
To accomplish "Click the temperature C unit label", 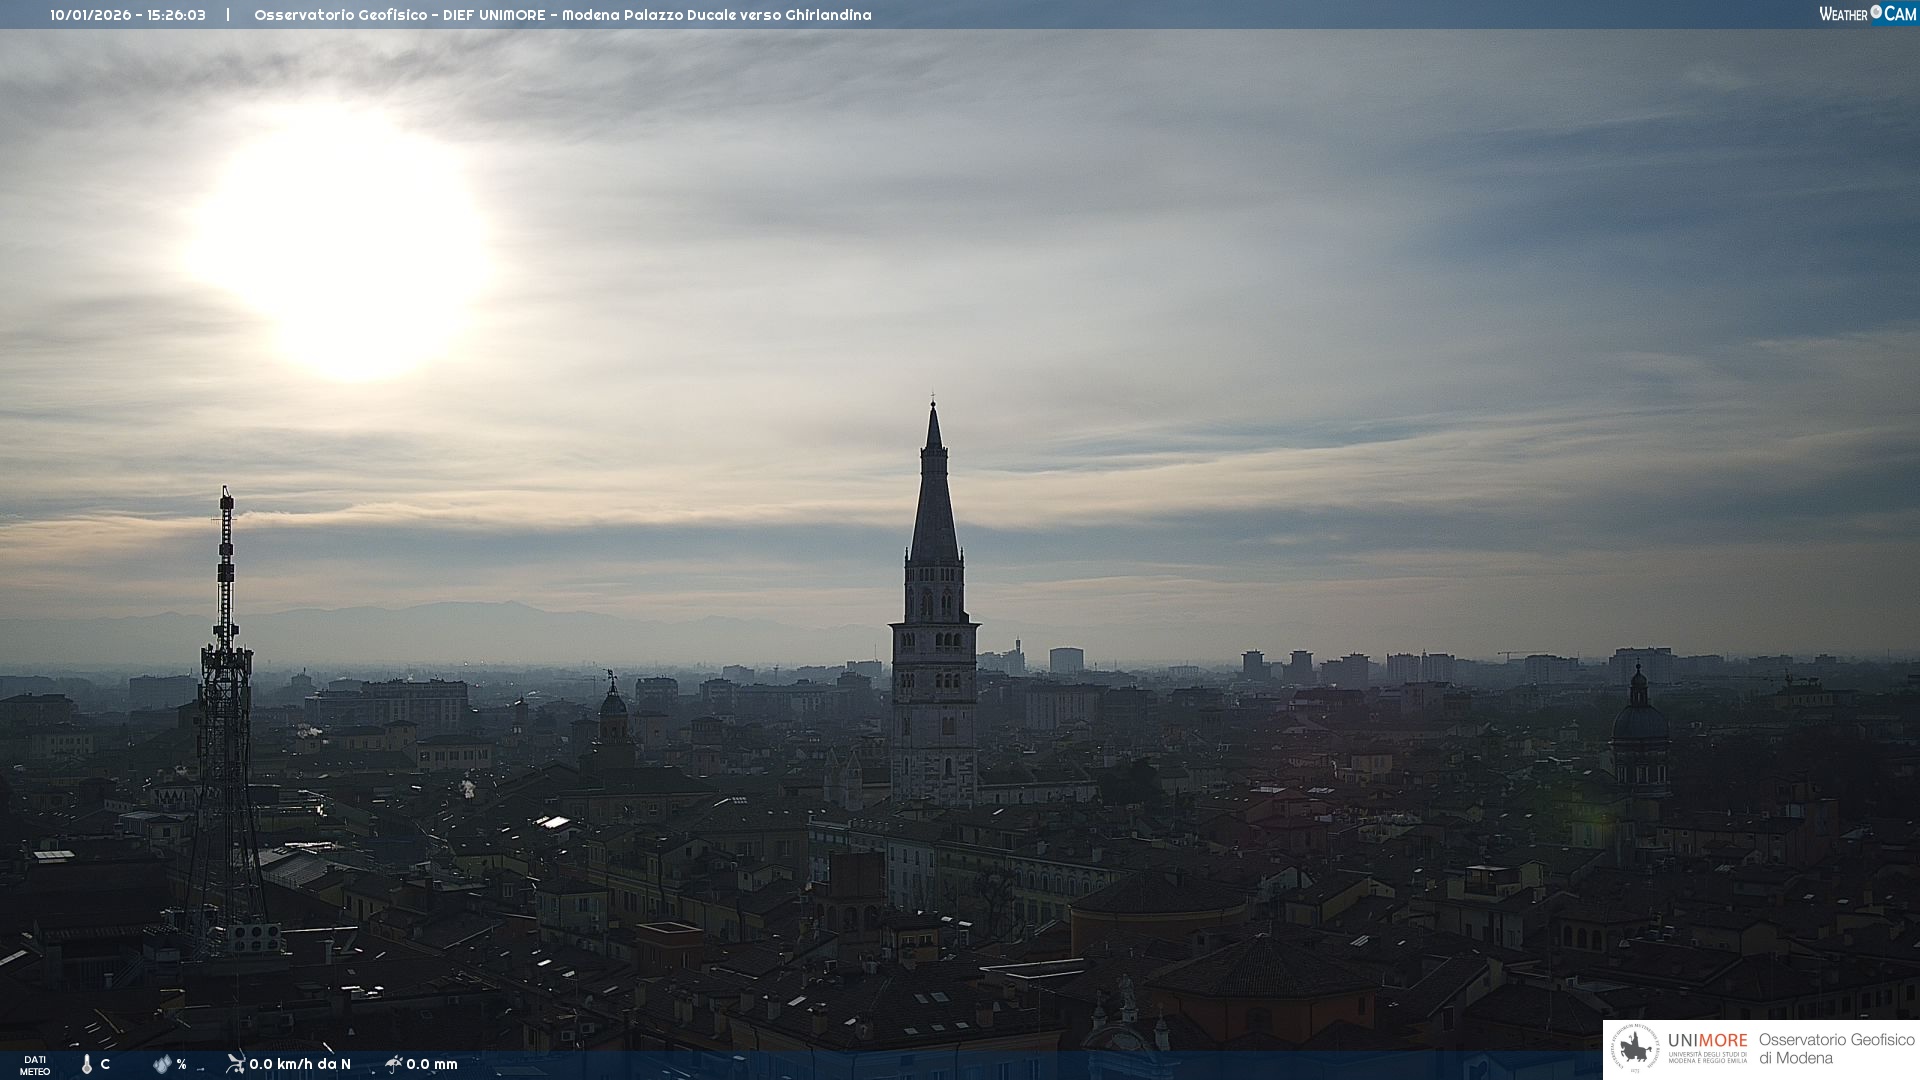I will [x=105, y=1064].
